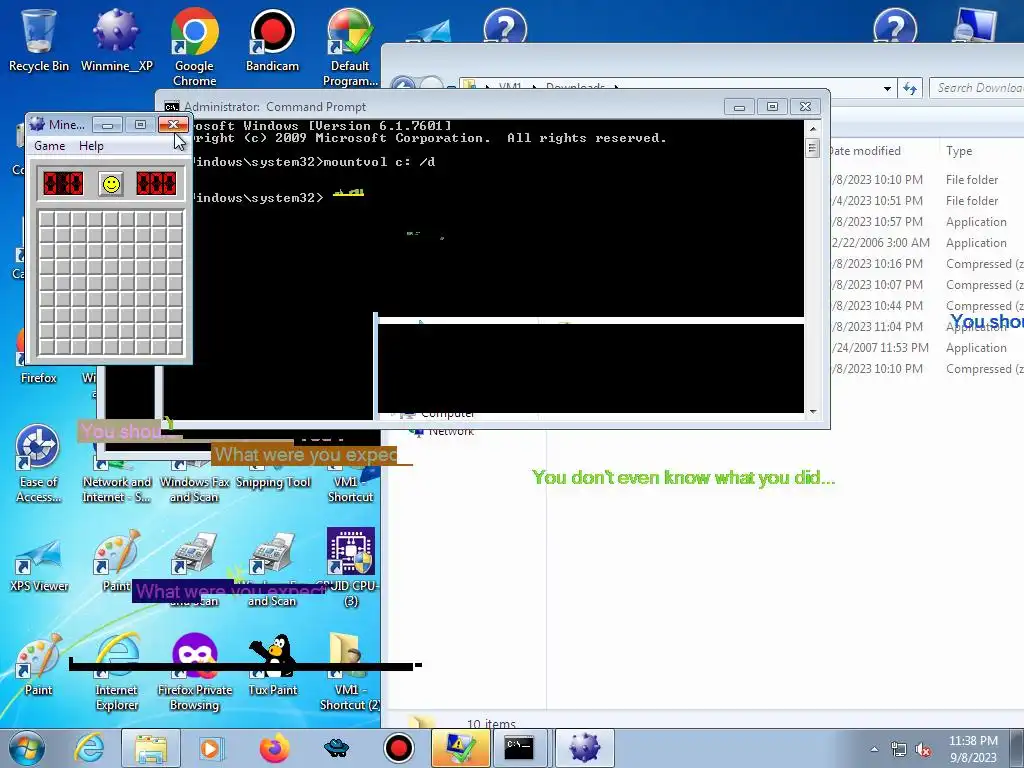Click the help question-mark desktop icon at top right
This screenshot has width=1024, height=768.
click(x=895, y=26)
